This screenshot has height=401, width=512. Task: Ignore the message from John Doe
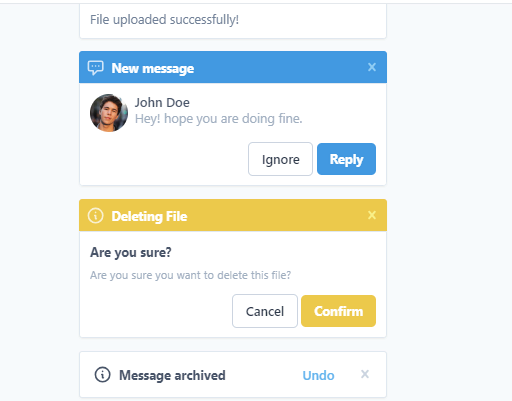pyautogui.click(x=280, y=159)
